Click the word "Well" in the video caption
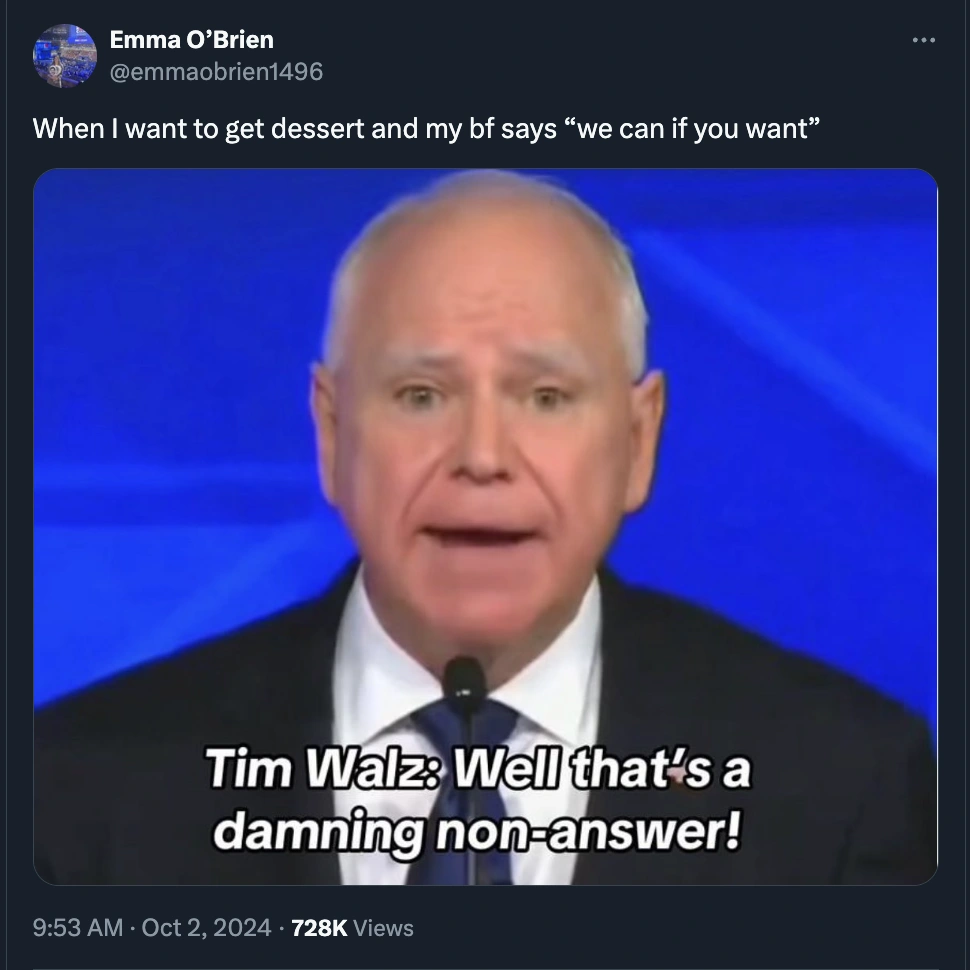The width and height of the screenshot is (970, 970). (x=507, y=768)
